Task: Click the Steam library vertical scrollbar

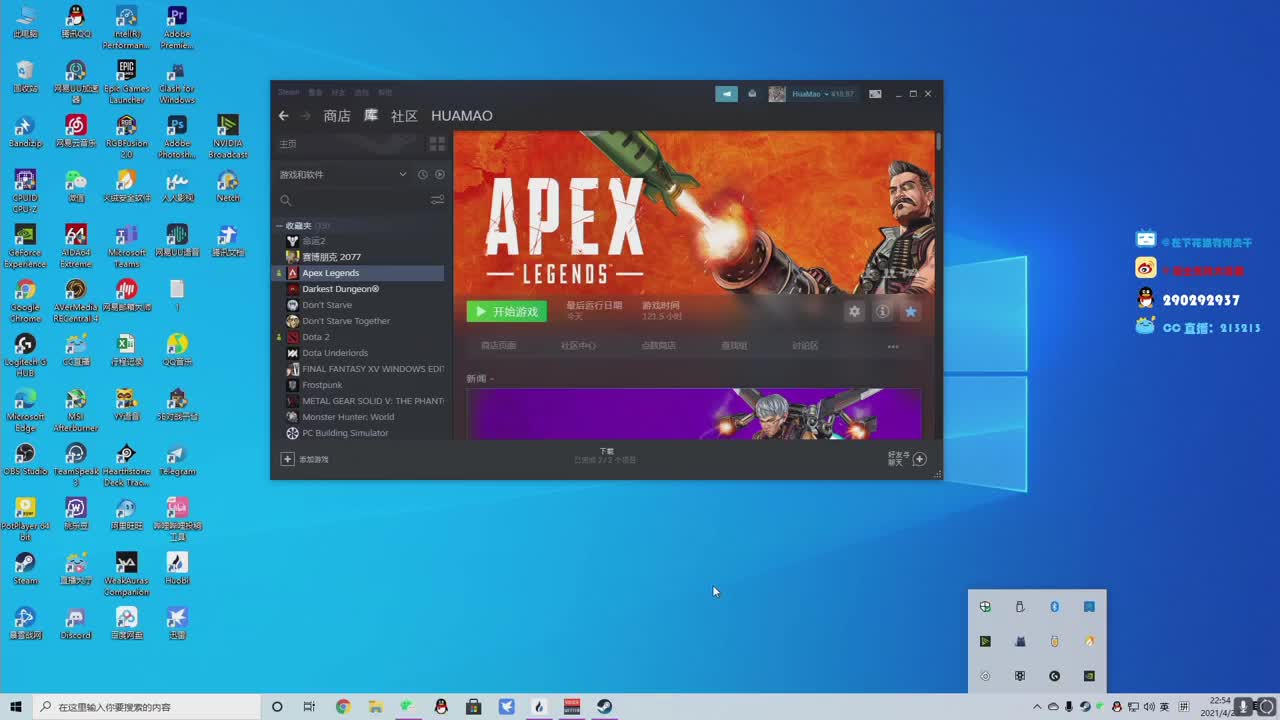Action: coord(938,142)
